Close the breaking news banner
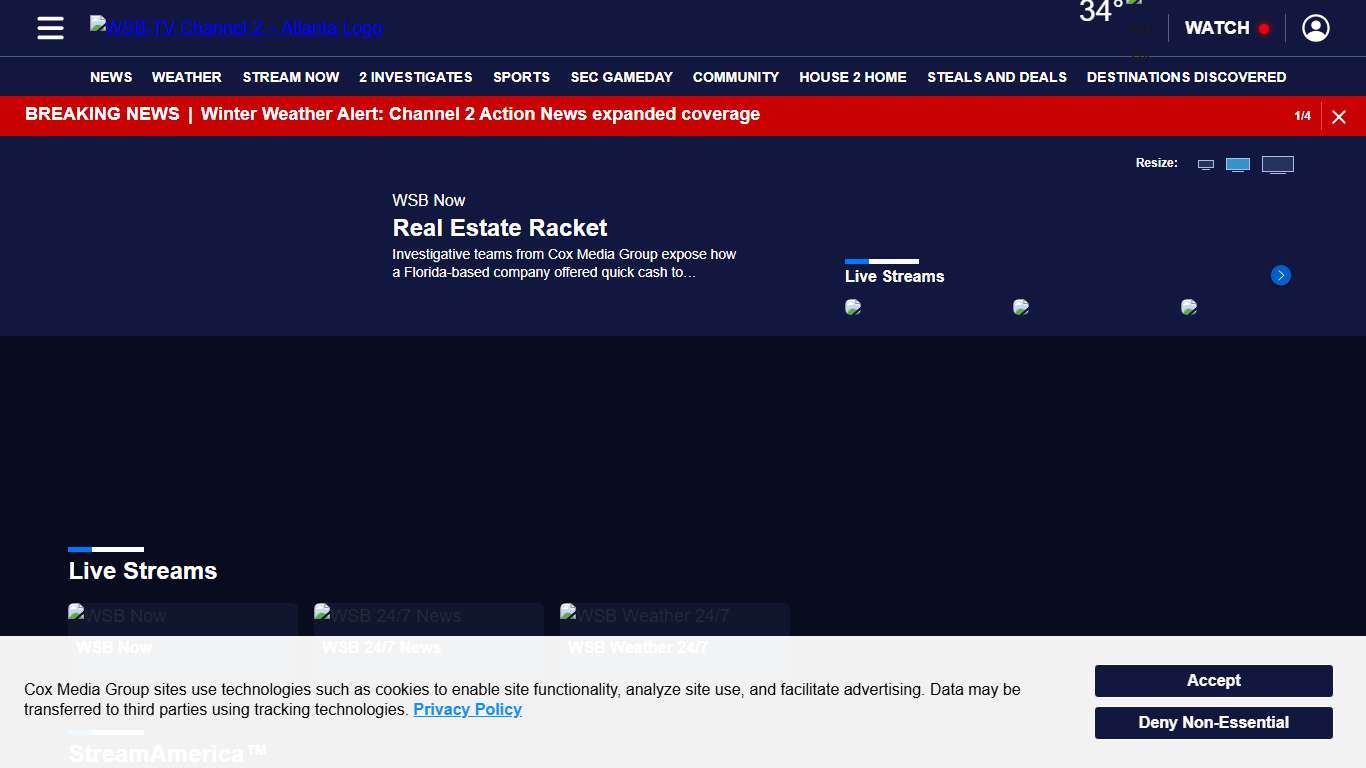 point(1339,117)
